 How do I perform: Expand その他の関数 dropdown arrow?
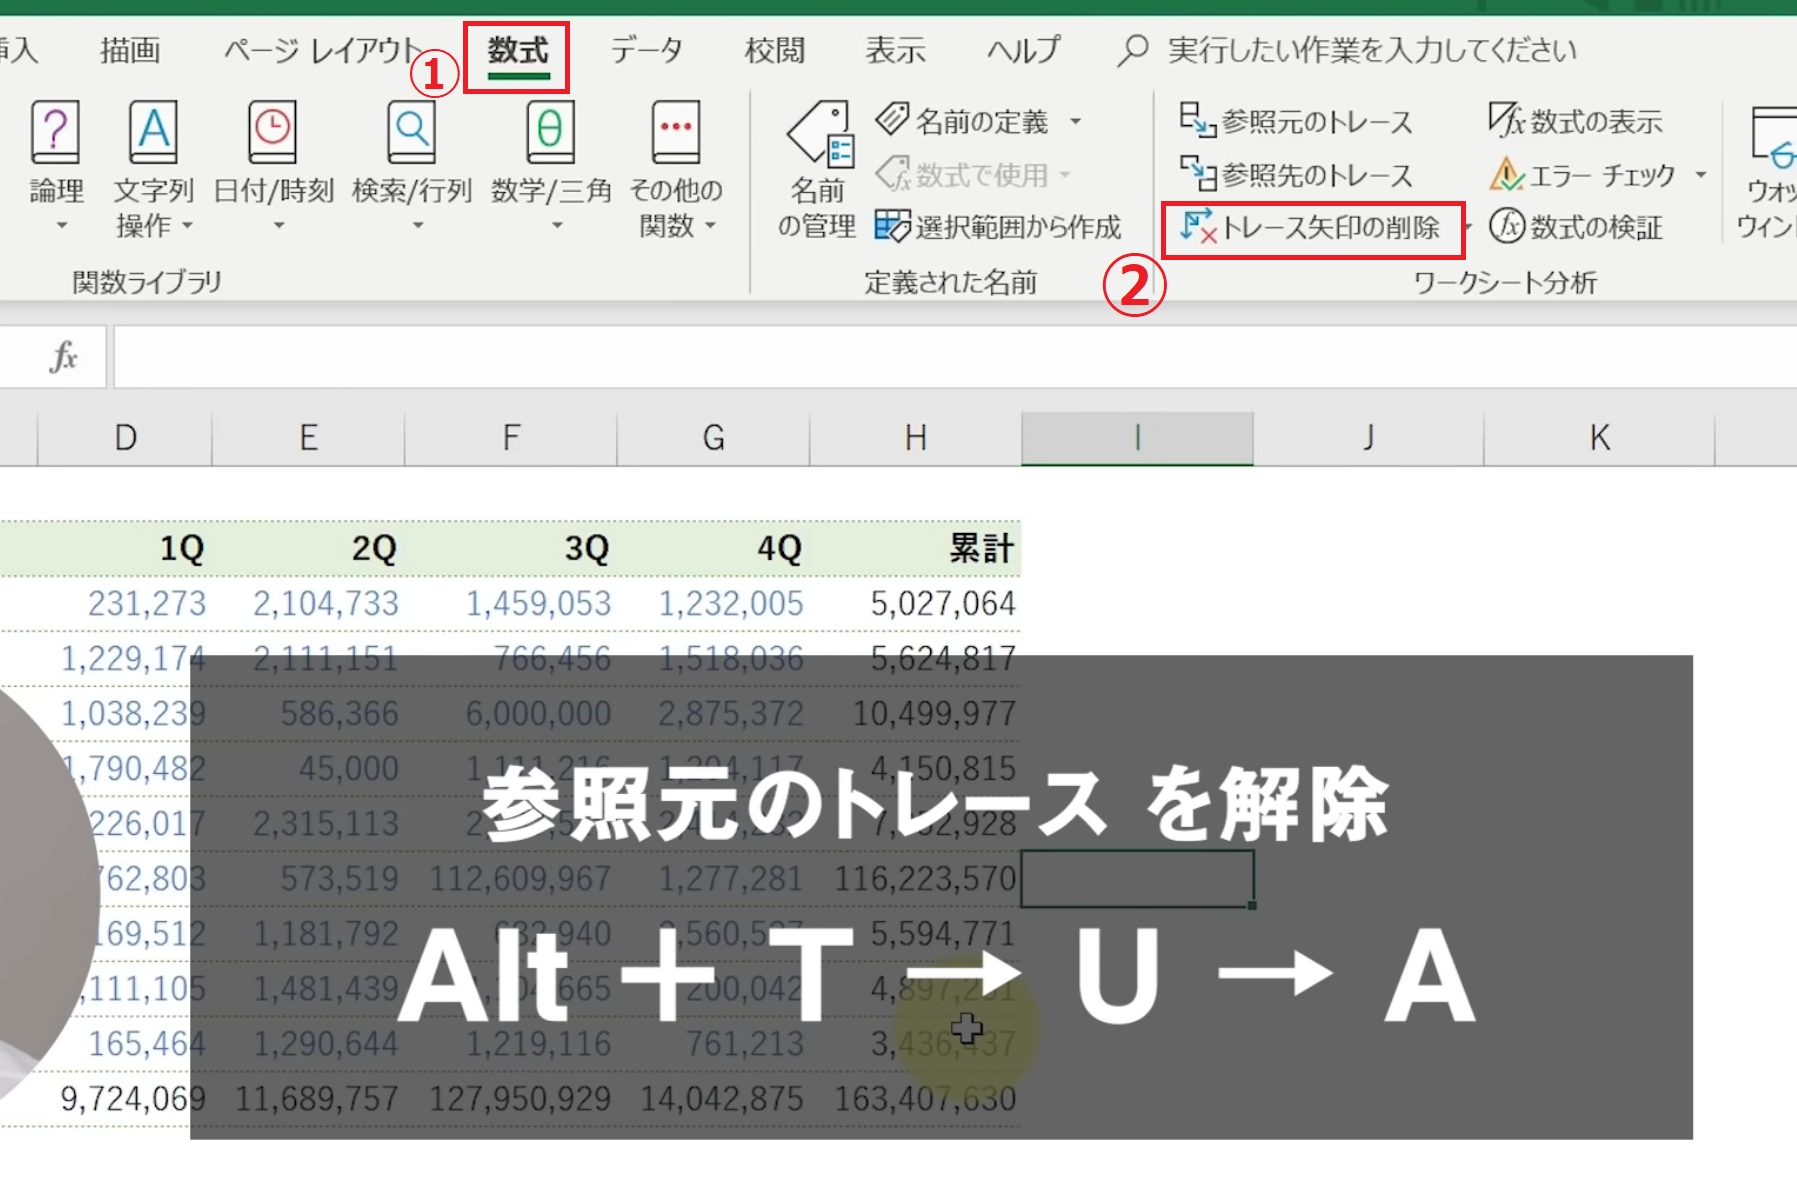point(710,226)
